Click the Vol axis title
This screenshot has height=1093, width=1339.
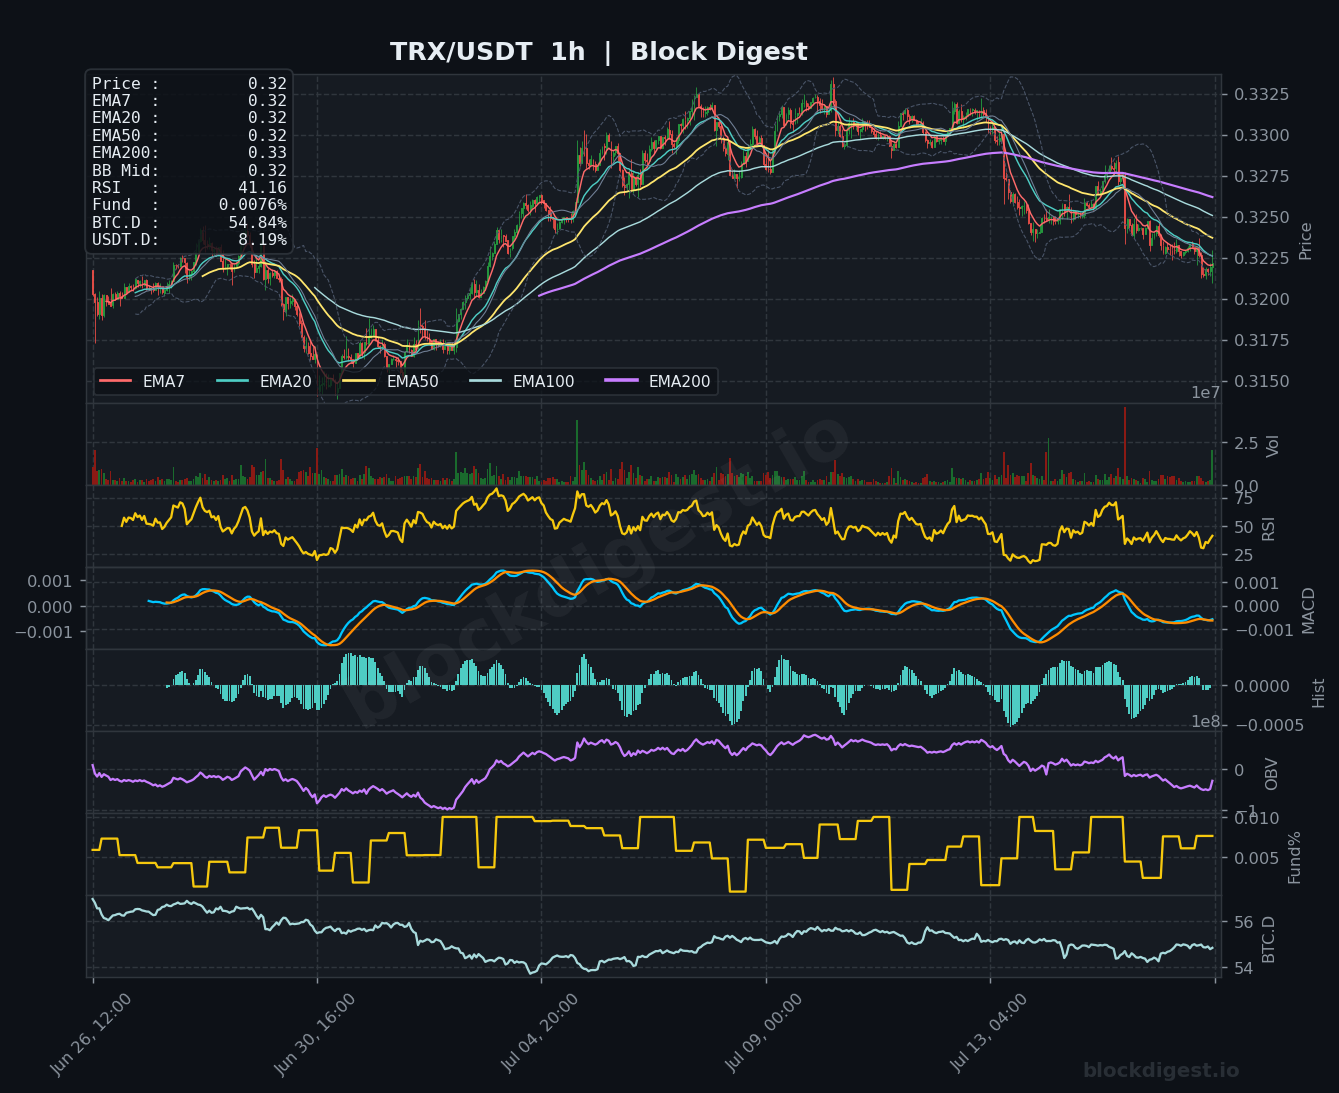coord(1273,446)
